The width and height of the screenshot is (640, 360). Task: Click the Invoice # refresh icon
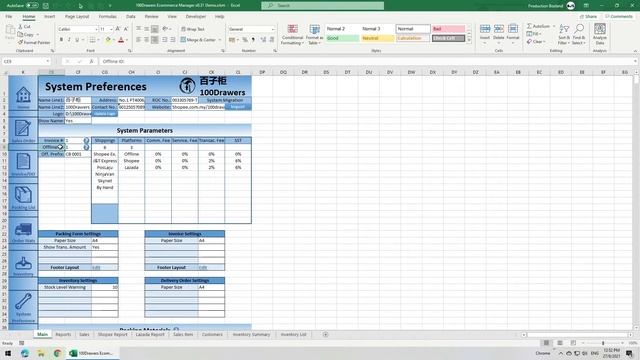pos(86,140)
